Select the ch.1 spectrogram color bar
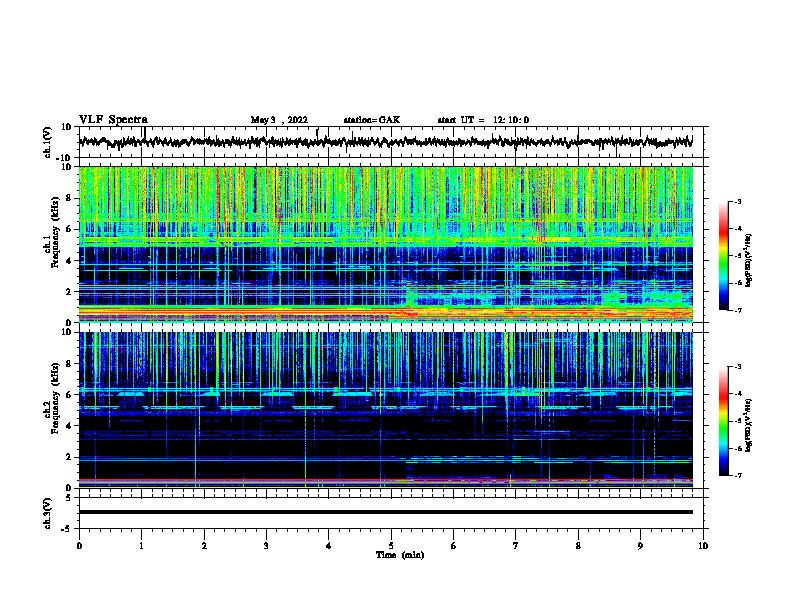The height and width of the screenshot is (612, 792). (723, 256)
